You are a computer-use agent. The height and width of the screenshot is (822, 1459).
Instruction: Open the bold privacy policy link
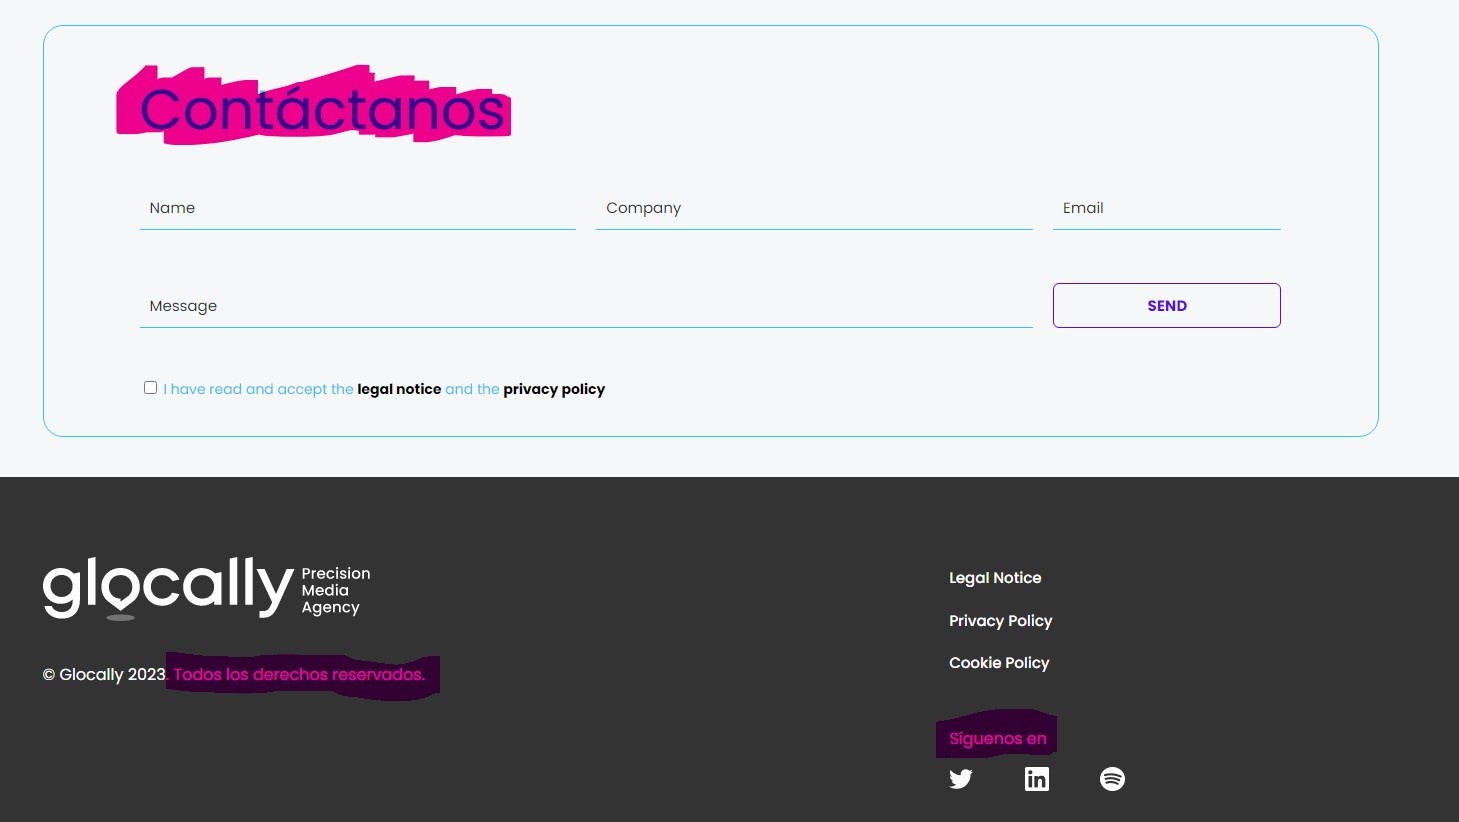(554, 389)
